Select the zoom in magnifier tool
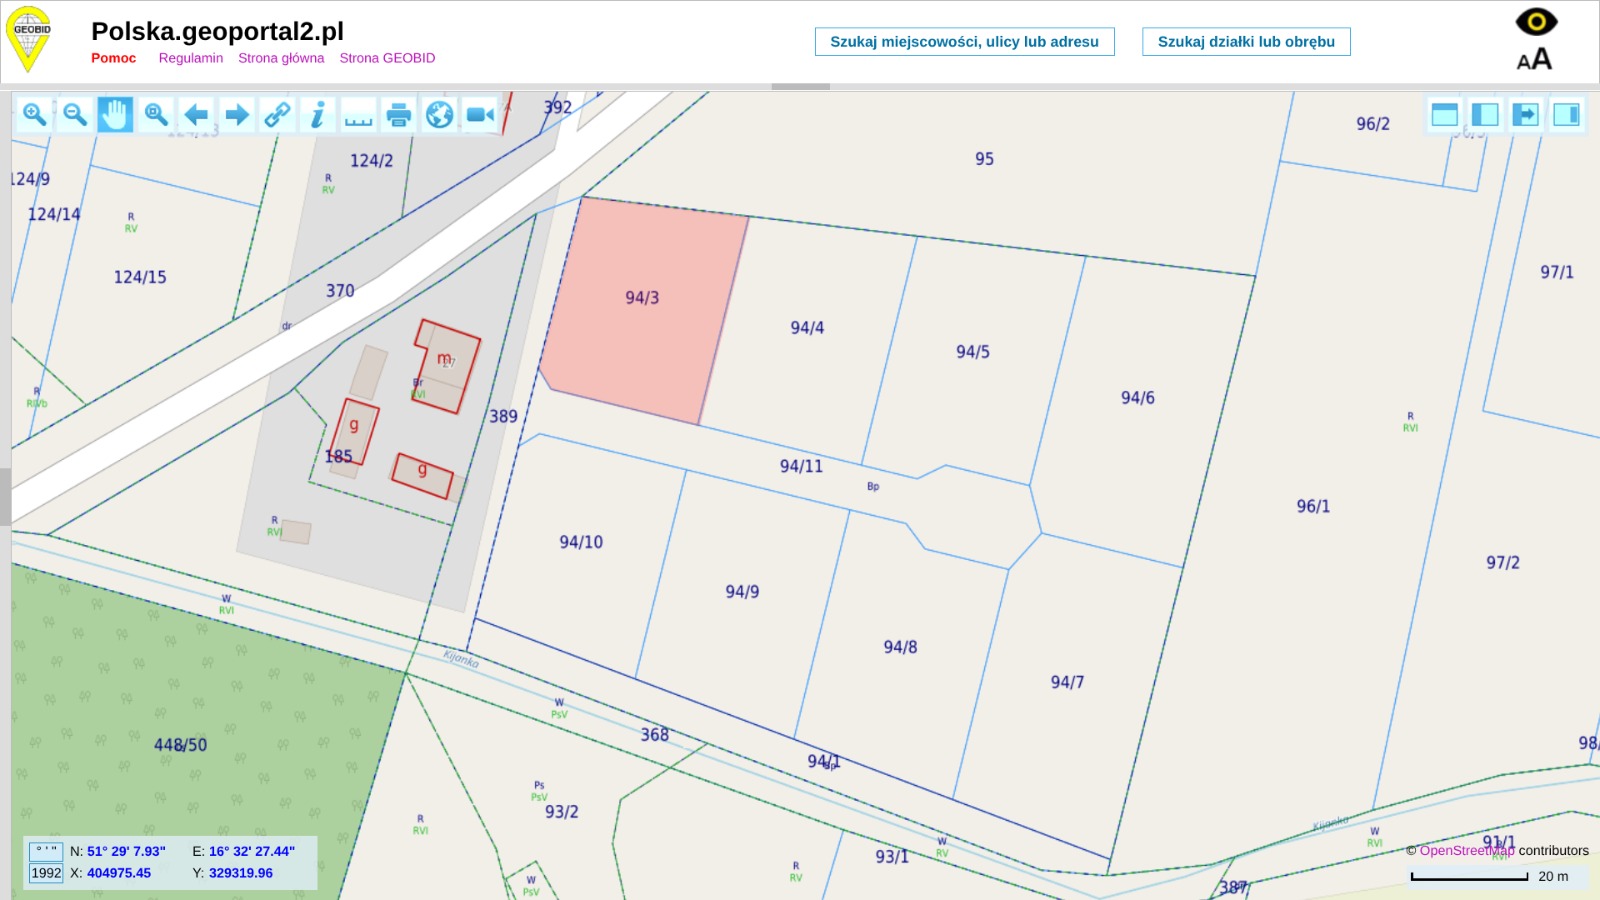Viewport: 1600px width, 900px height. coord(35,115)
